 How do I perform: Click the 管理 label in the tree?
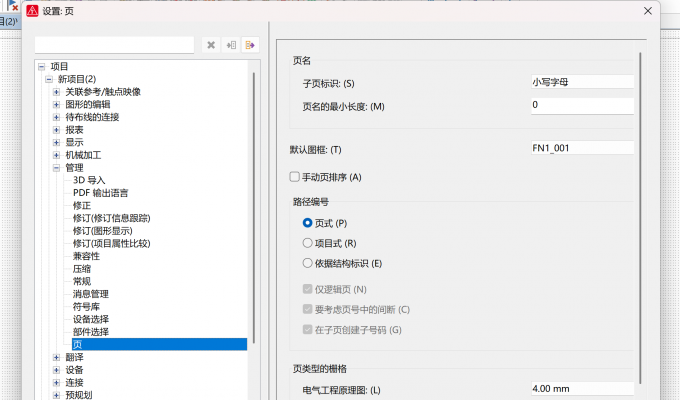74,168
